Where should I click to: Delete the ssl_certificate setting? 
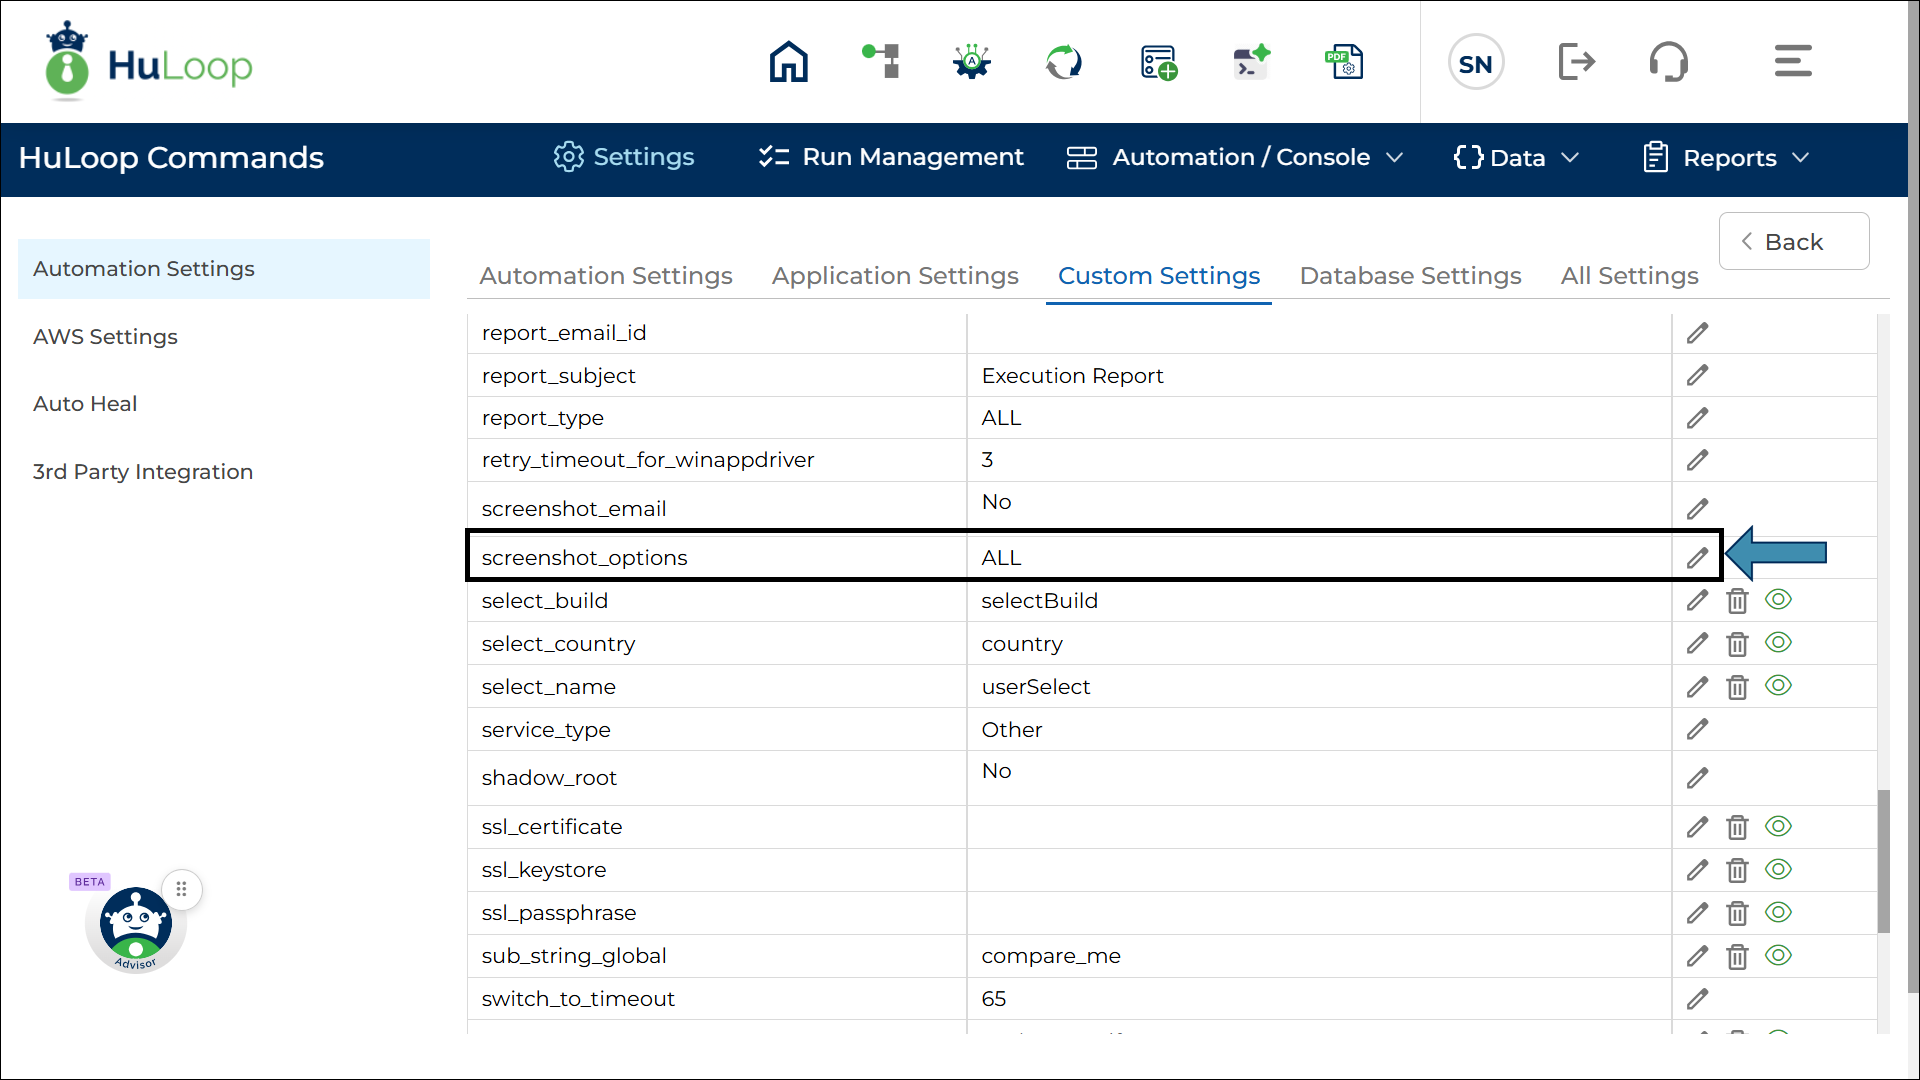(1737, 827)
